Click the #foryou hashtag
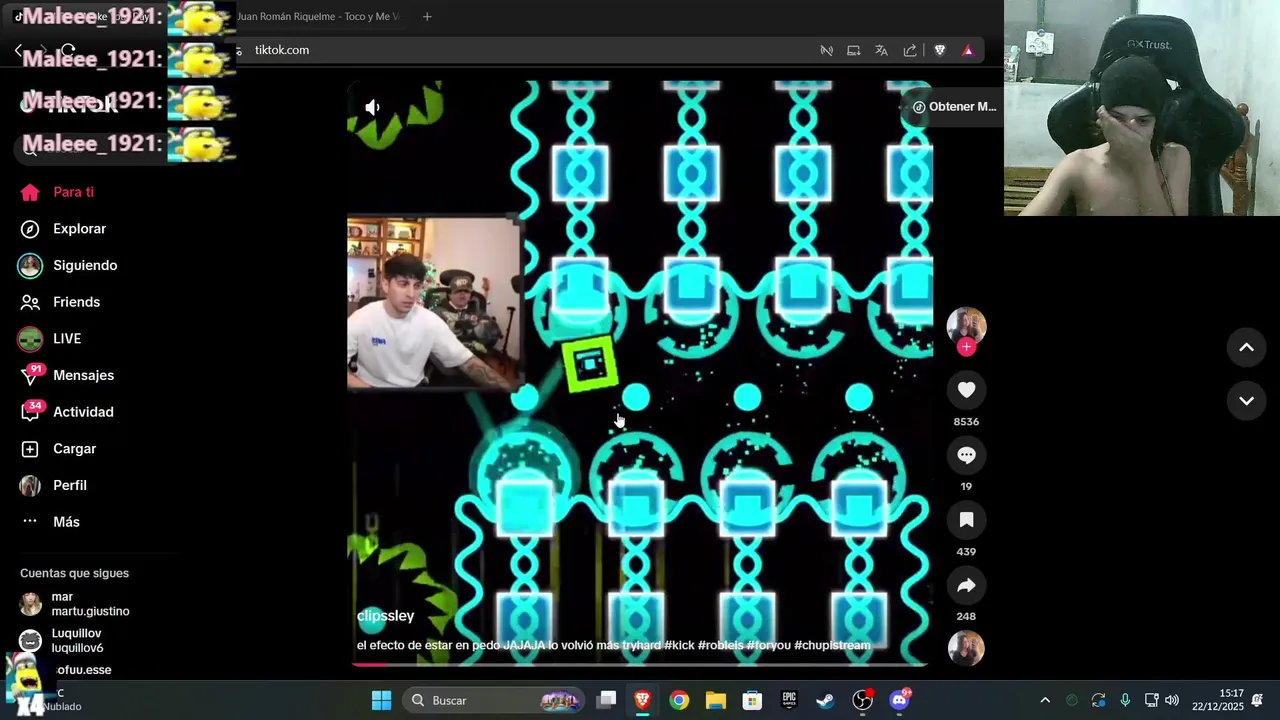This screenshot has height=720, width=1280. click(x=768, y=645)
